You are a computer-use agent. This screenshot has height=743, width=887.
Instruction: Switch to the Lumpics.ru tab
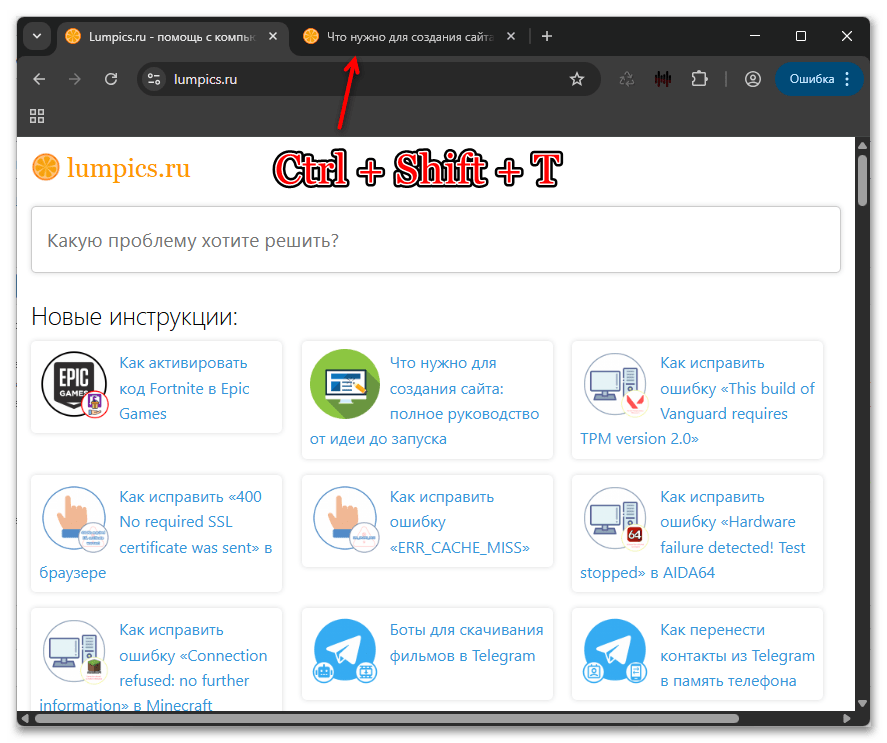[x=171, y=37]
